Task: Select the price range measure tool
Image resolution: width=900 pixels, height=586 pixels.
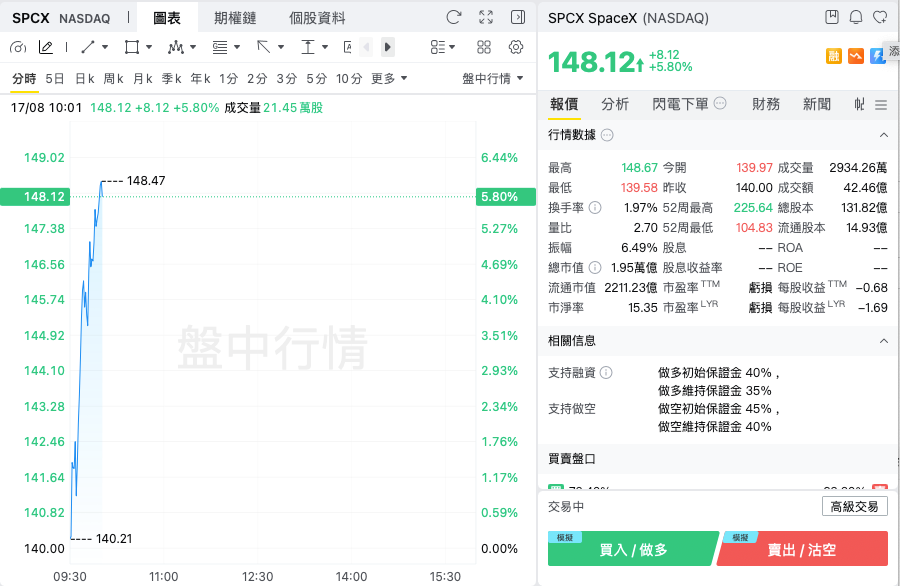Action: coord(308,47)
